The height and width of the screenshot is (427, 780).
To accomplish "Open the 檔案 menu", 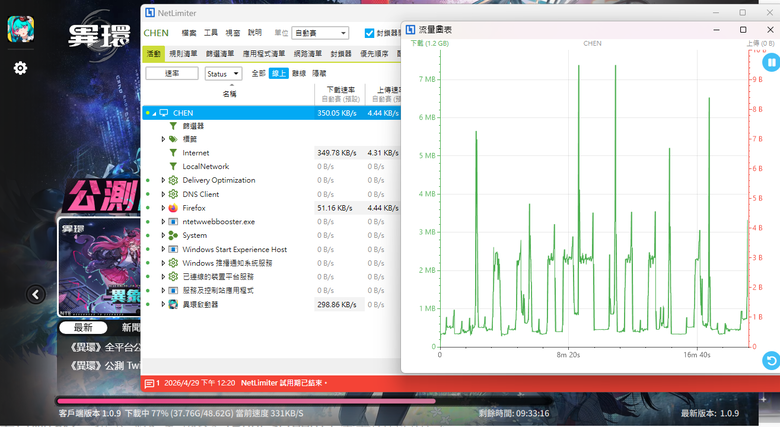I will [x=189, y=33].
